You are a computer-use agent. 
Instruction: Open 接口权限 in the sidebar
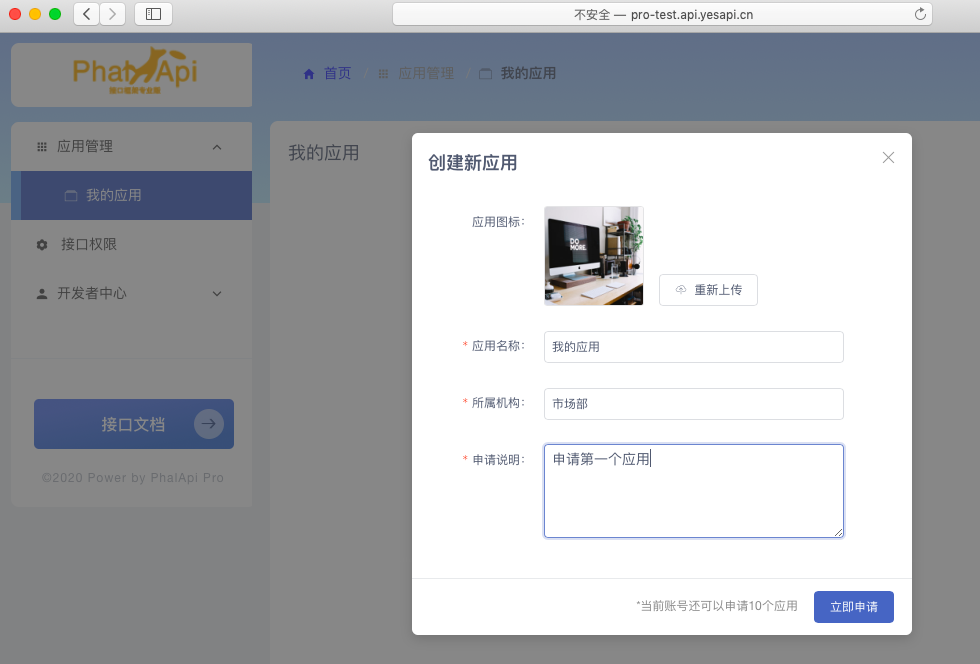click(88, 245)
